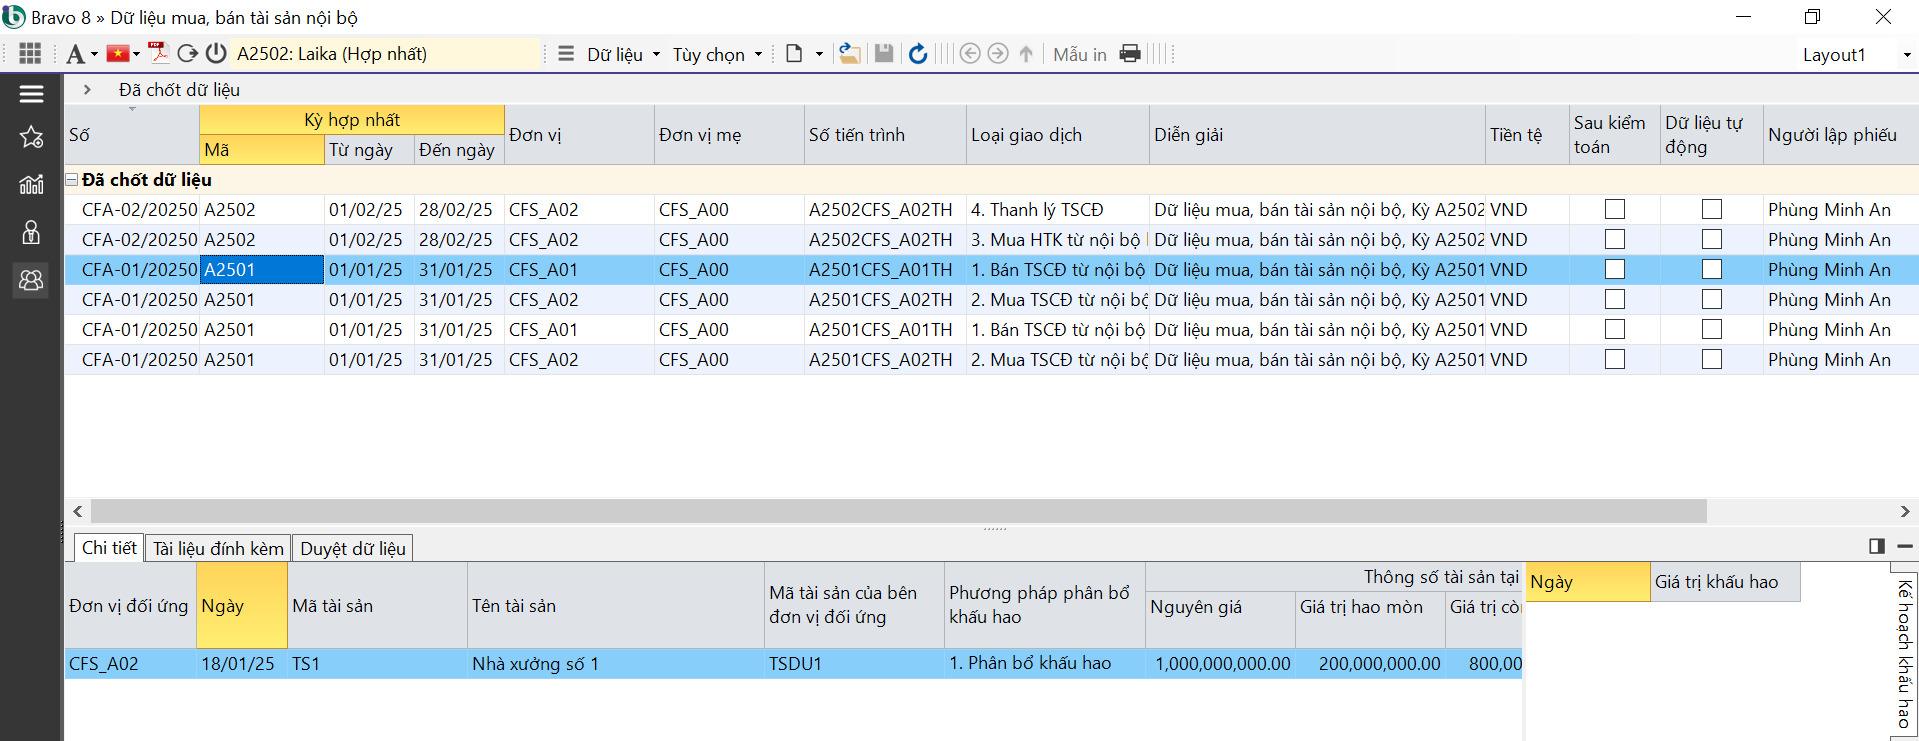
Task: Click the power/logout icon
Action: click(216, 54)
